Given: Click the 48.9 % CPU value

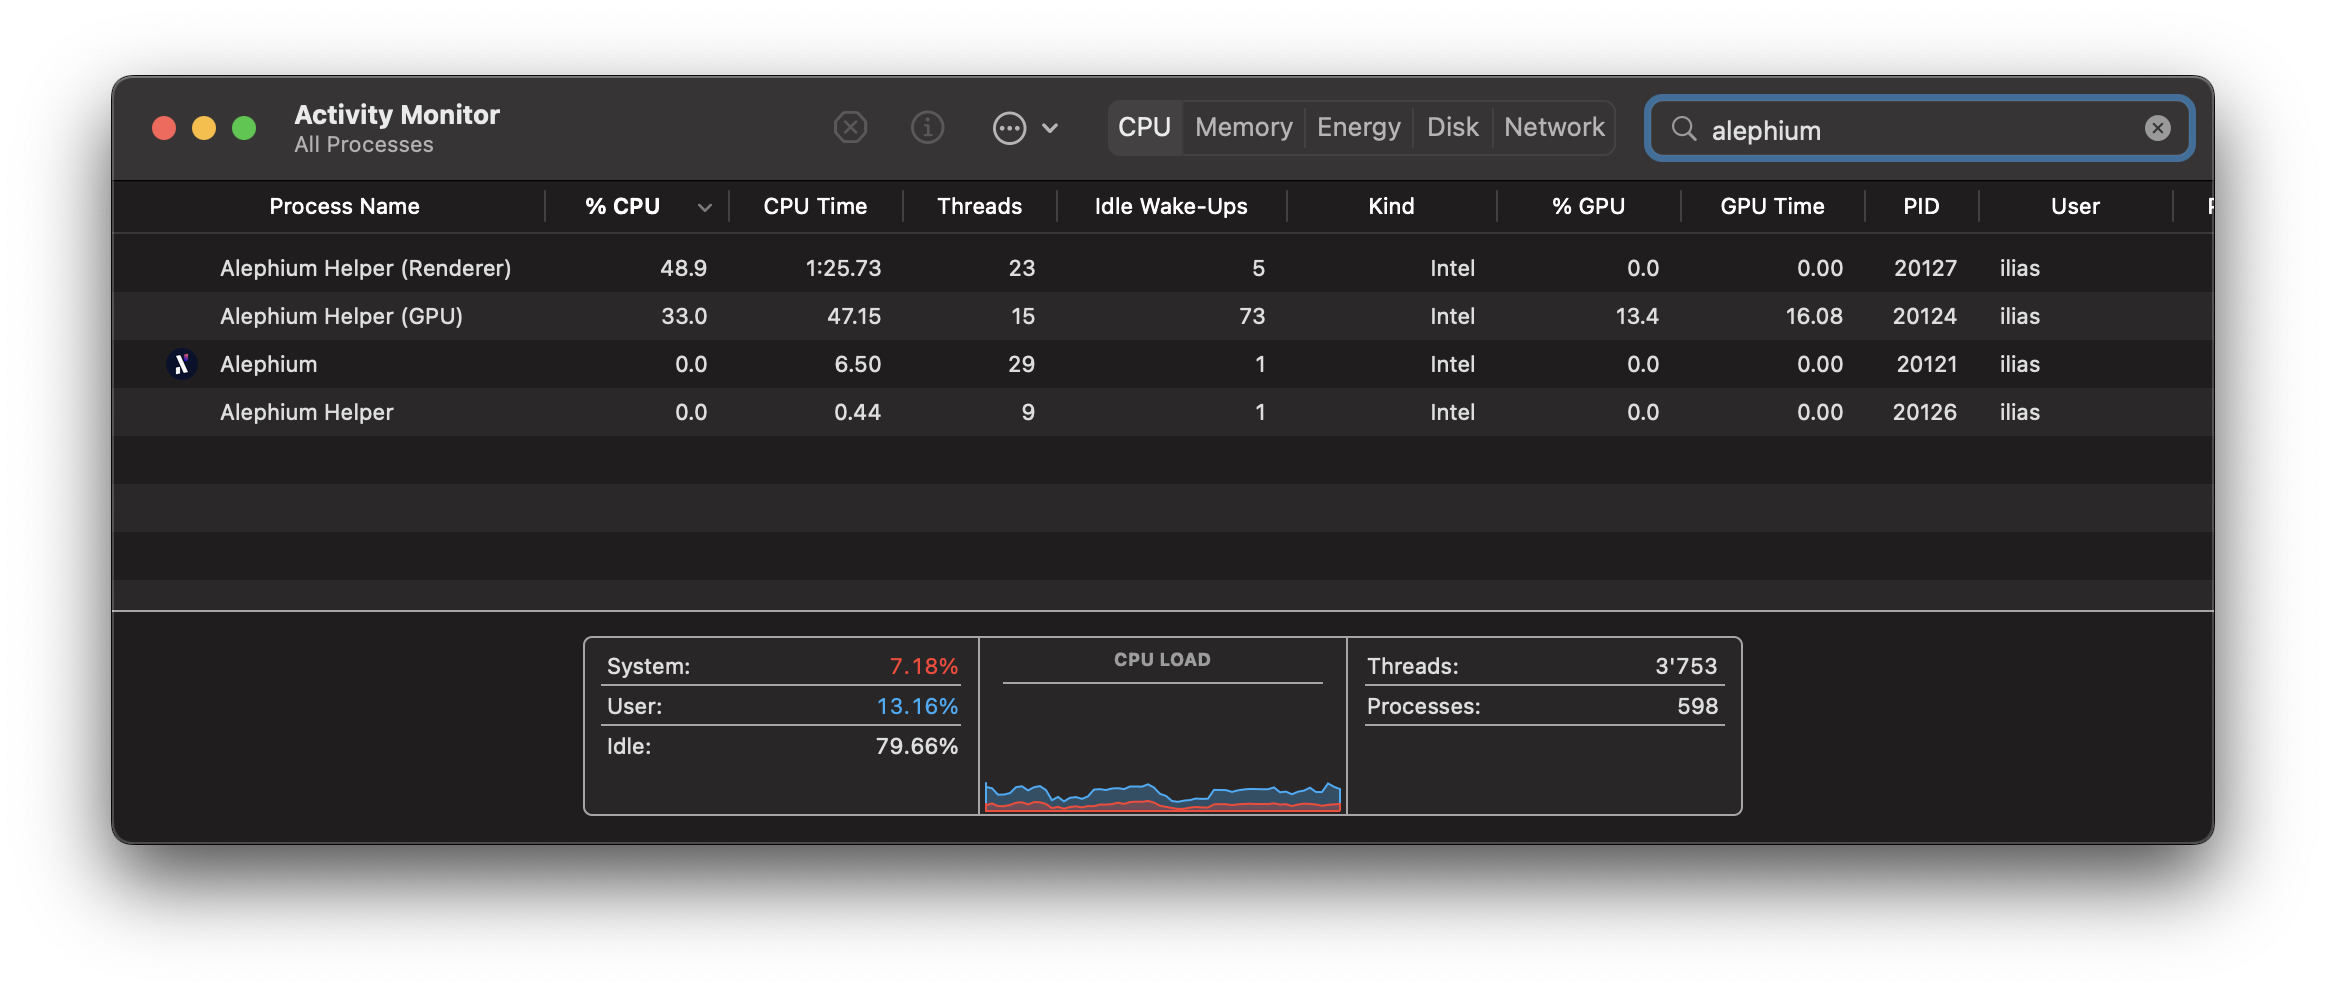Looking at the screenshot, I should (683, 268).
